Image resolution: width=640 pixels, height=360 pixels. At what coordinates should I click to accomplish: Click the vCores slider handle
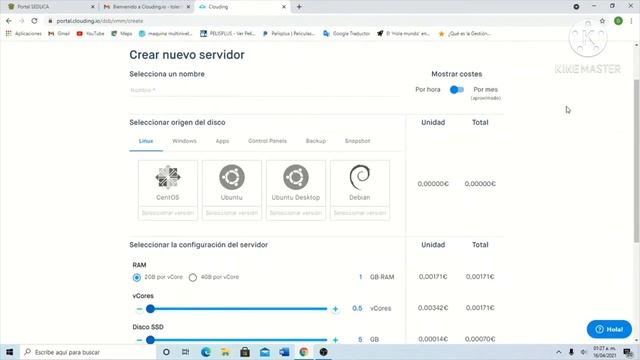click(x=150, y=309)
